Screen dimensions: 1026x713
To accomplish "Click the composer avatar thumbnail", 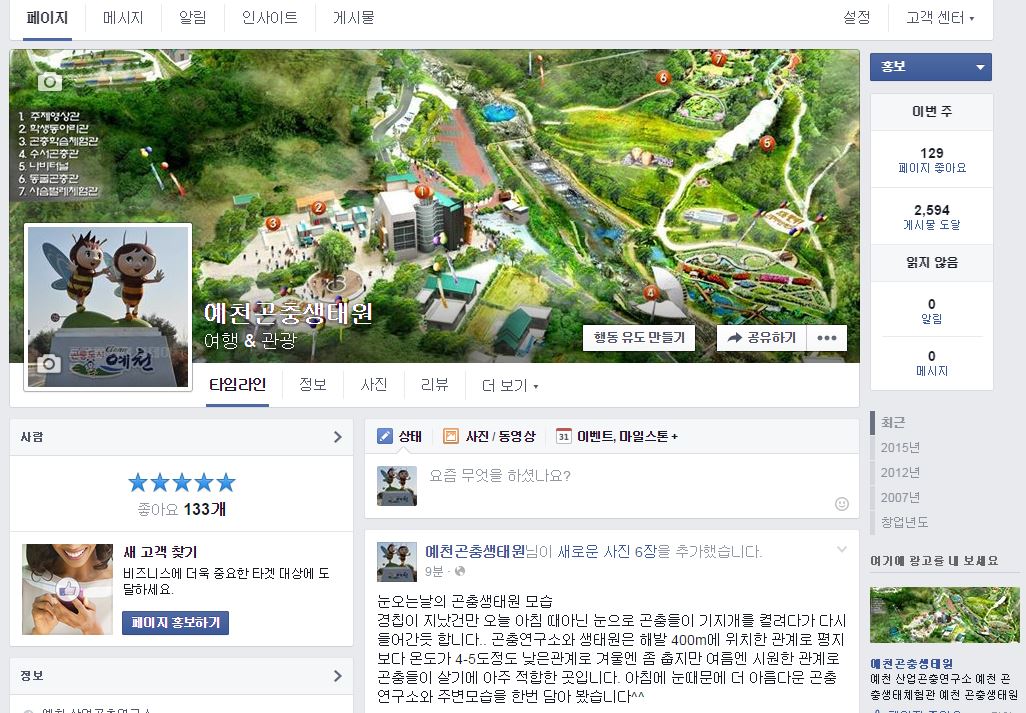I will [397, 486].
